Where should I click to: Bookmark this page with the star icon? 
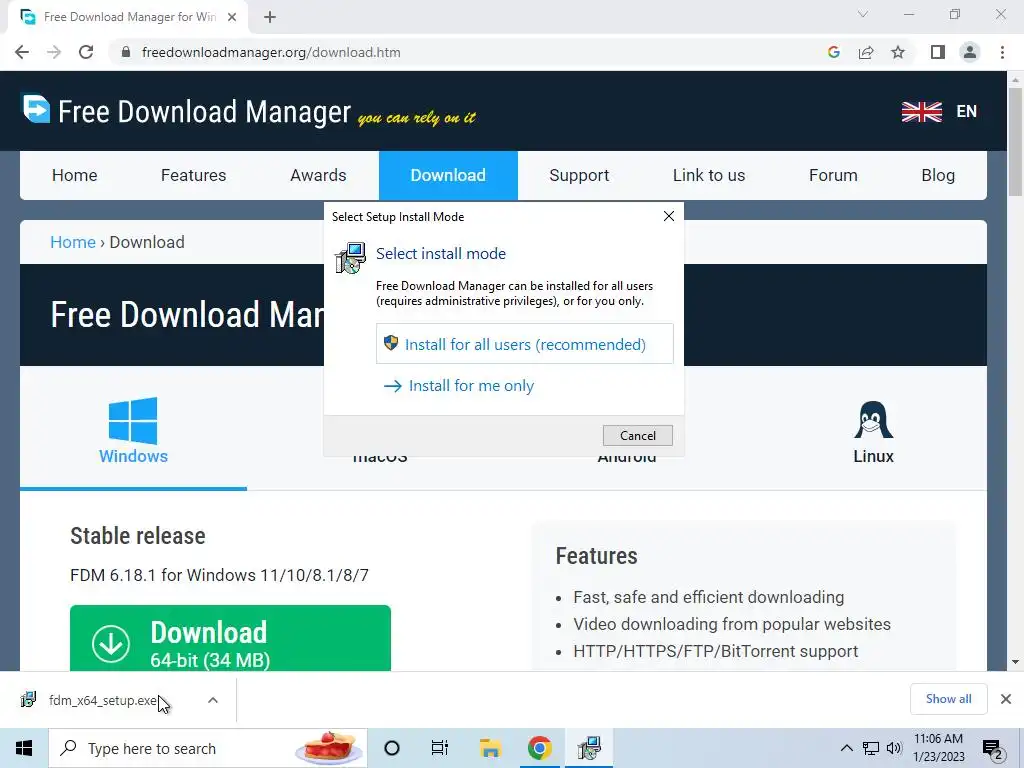[898, 52]
